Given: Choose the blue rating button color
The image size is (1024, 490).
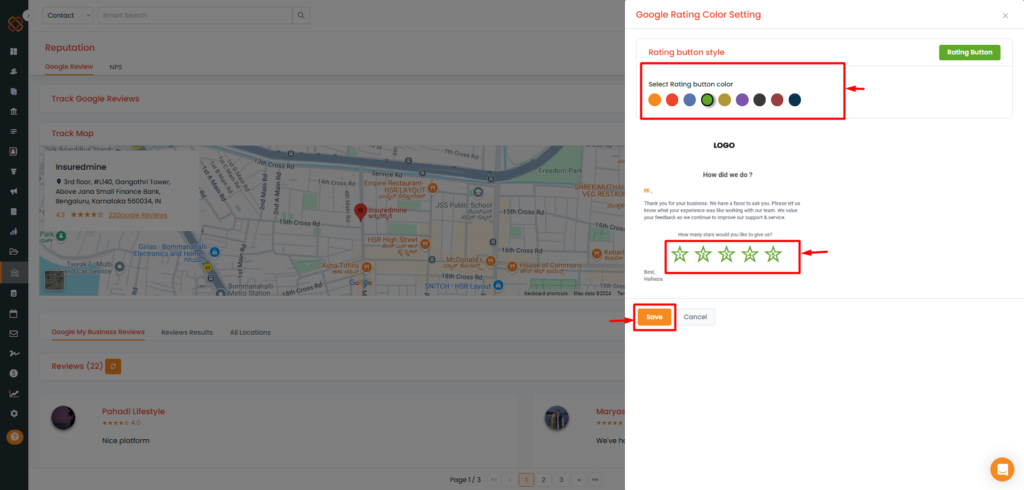Looking at the screenshot, I should pyautogui.click(x=690, y=100).
